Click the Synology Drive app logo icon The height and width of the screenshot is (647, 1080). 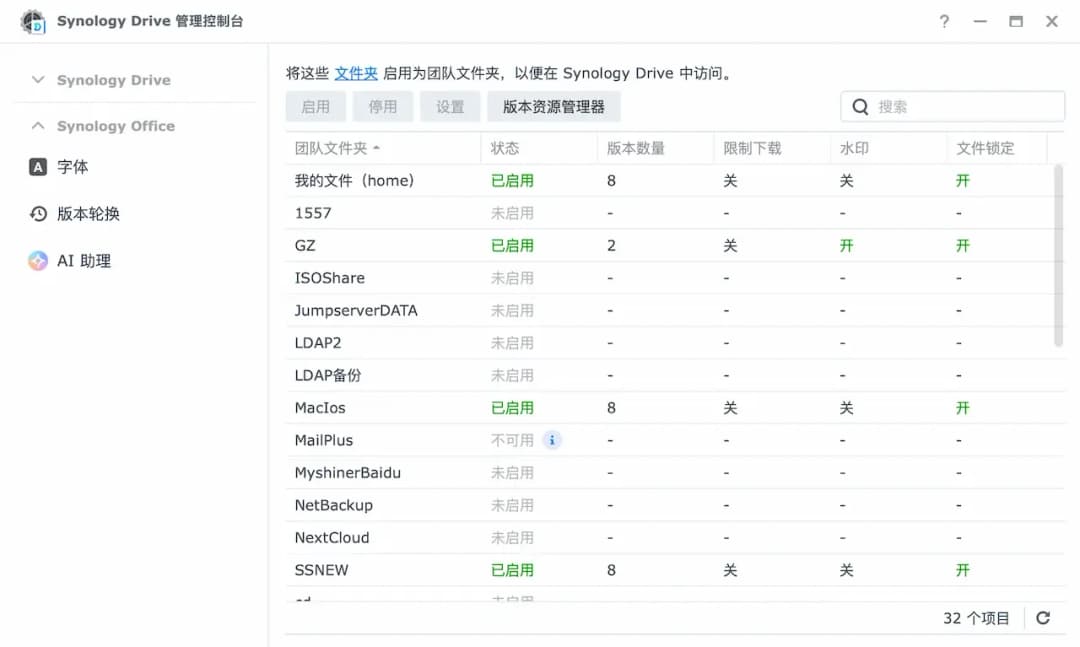(32, 21)
